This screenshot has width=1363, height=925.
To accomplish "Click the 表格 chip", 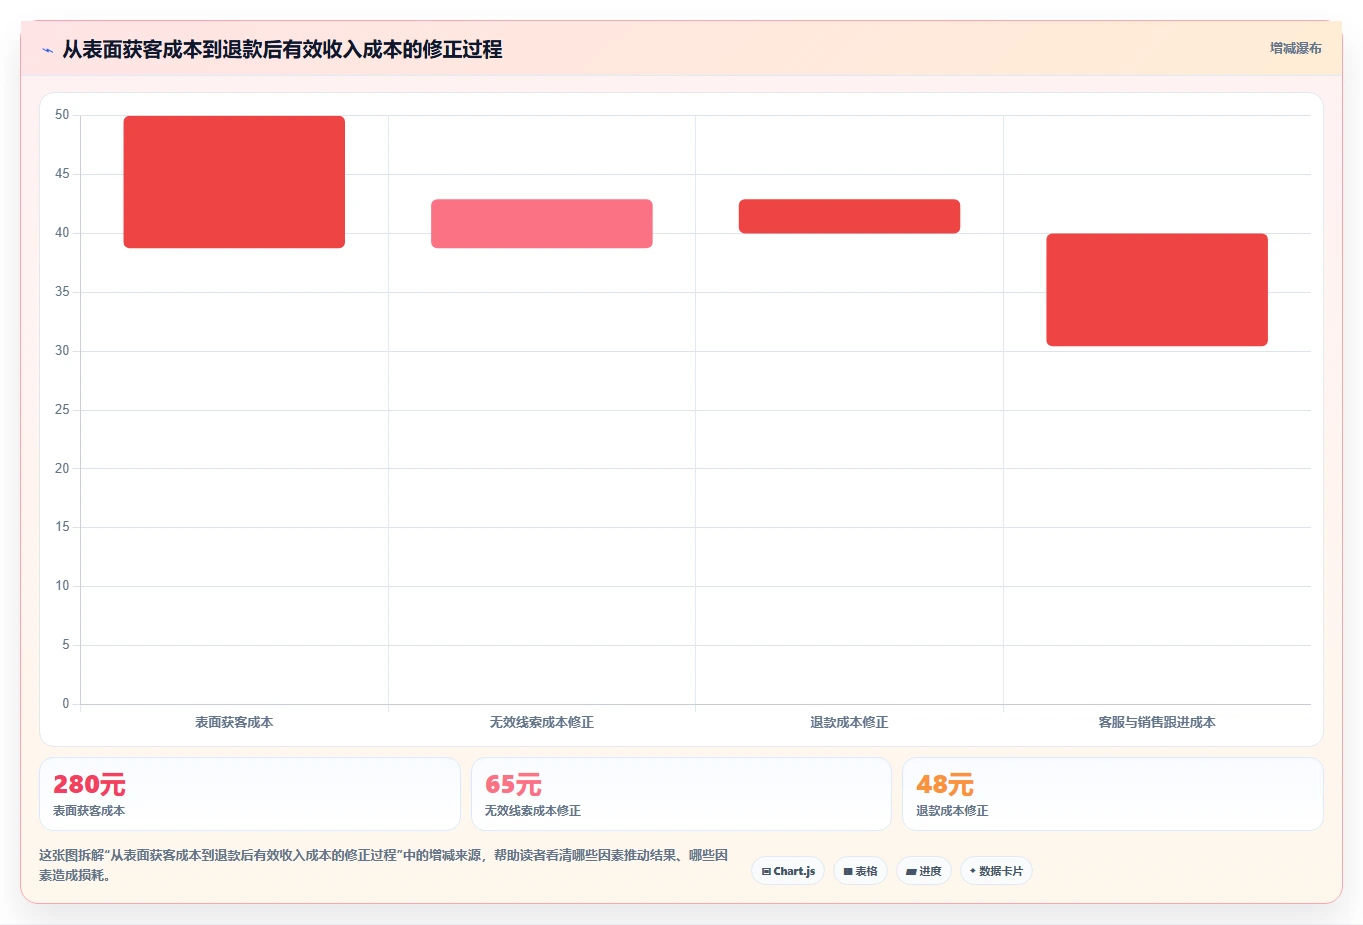I will coord(860,871).
